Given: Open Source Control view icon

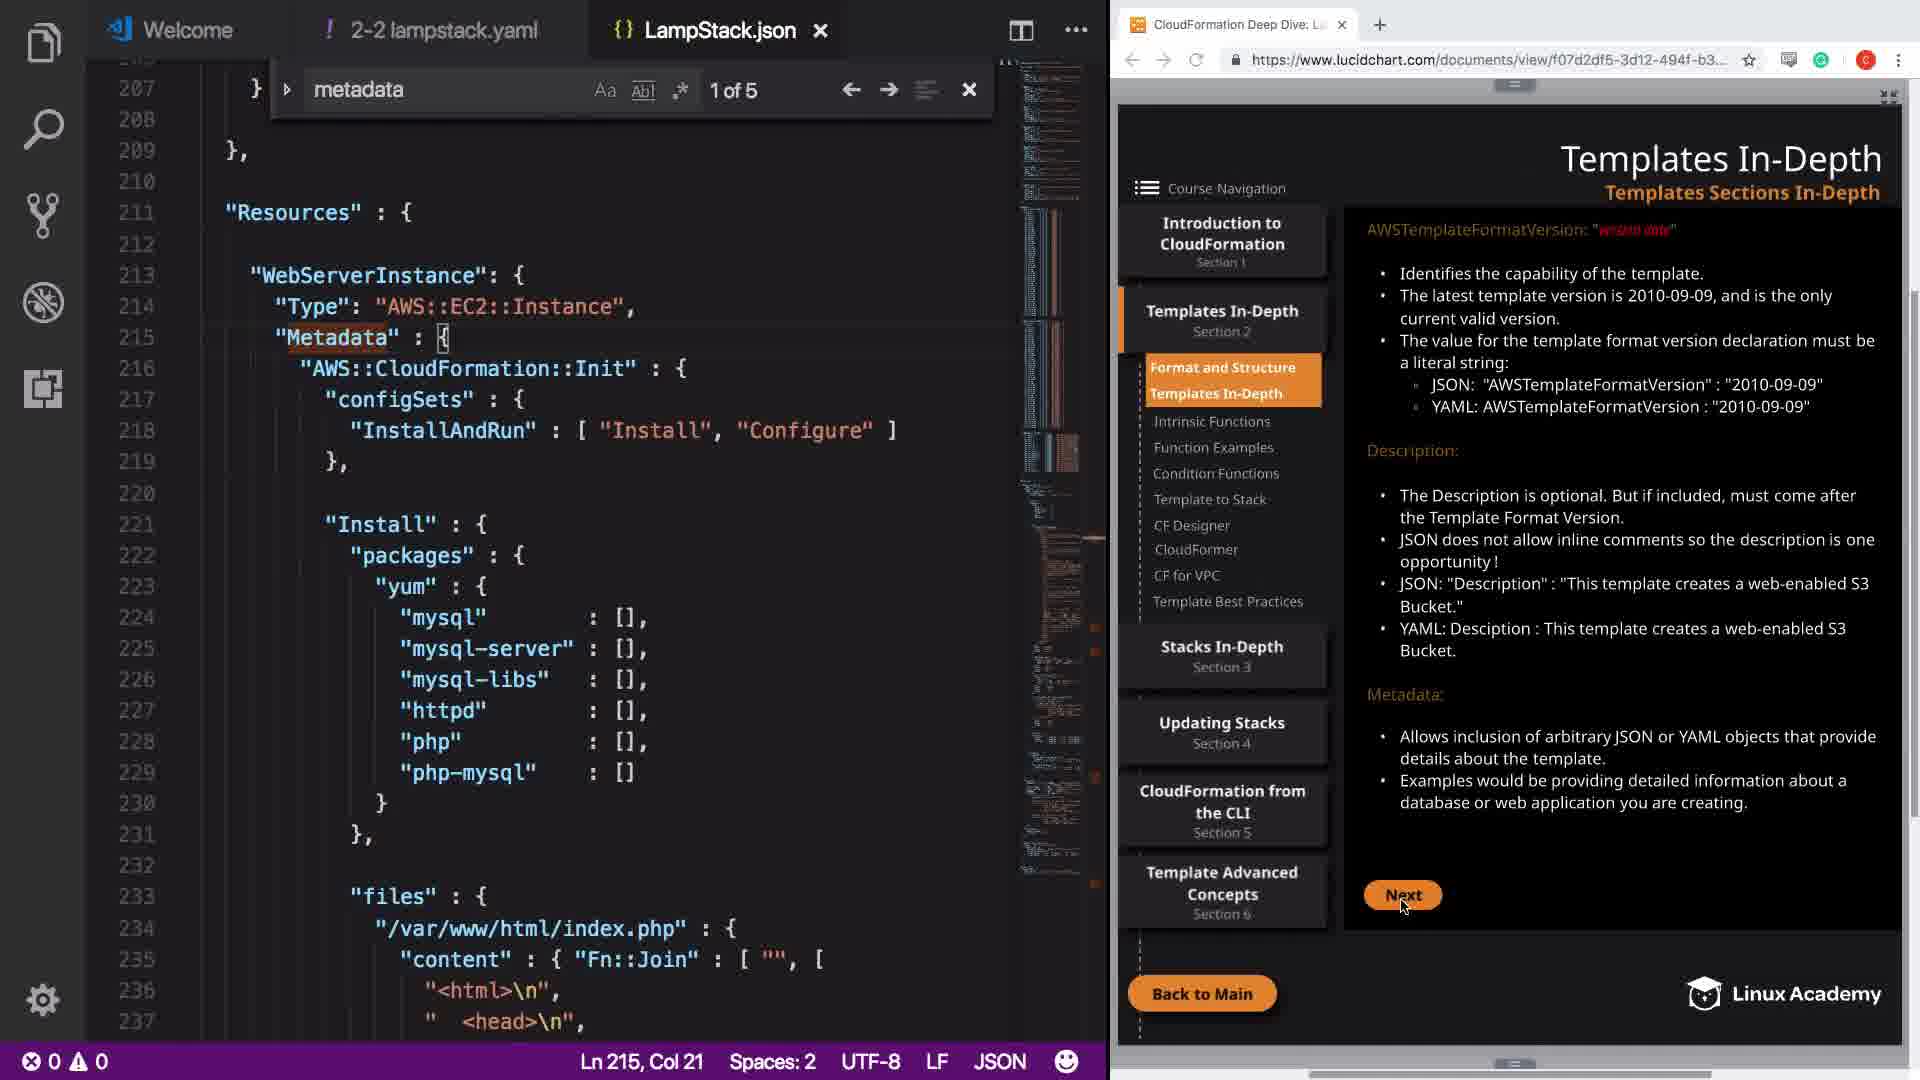Looking at the screenshot, I should click(x=43, y=215).
